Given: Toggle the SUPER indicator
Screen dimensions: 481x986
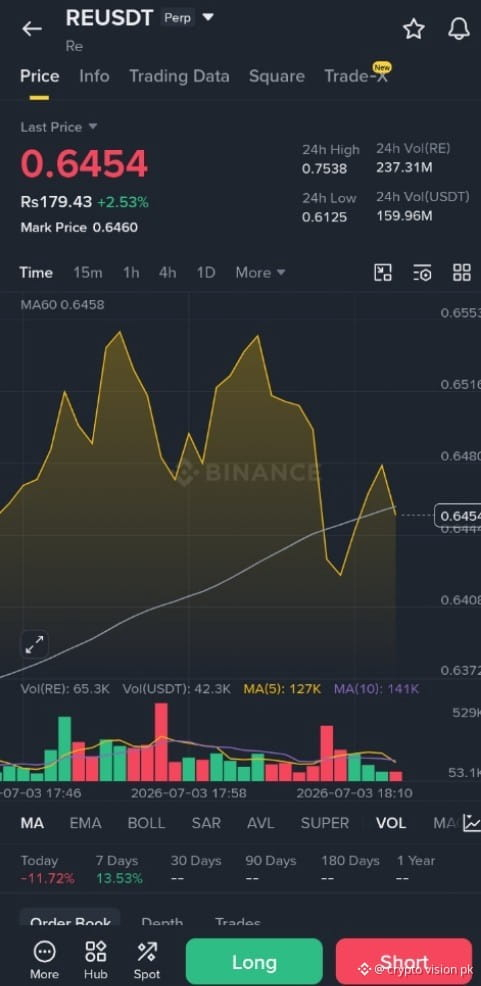Looking at the screenshot, I should 325,823.
